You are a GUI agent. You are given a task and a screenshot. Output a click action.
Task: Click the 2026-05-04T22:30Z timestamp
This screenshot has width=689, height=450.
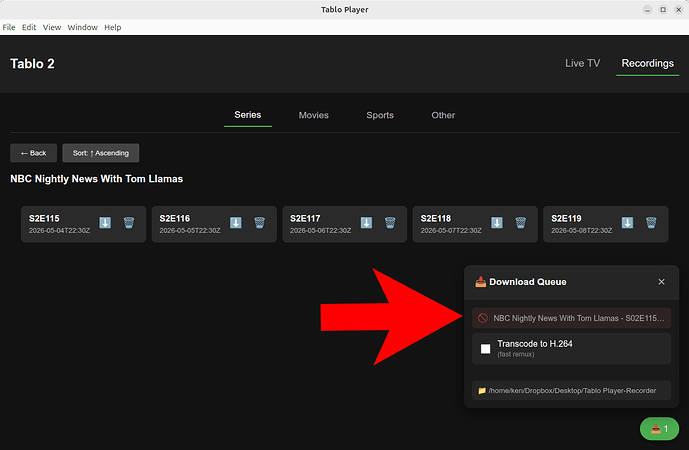(x=59, y=230)
